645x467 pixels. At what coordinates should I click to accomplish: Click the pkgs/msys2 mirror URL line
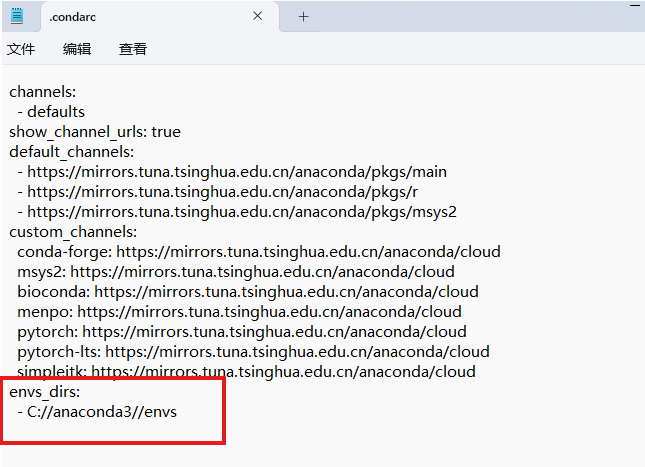pos(237,212)
